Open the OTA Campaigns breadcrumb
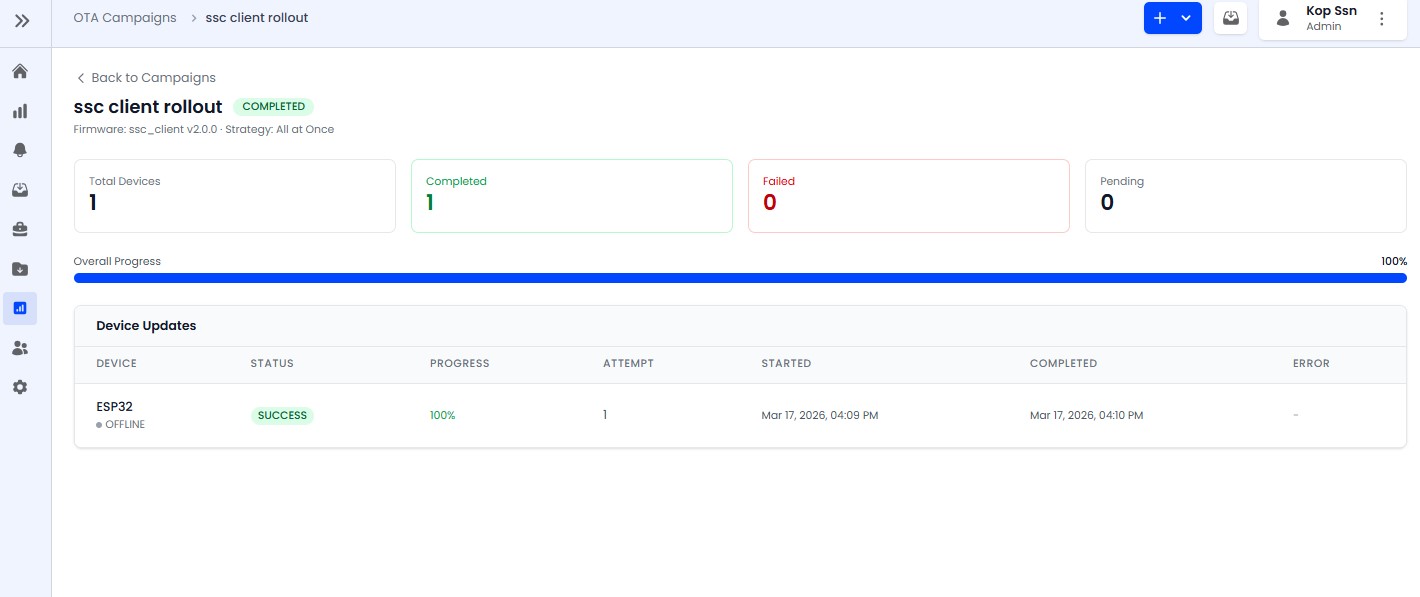This screenshot has width=1420, height=597. 125,17
